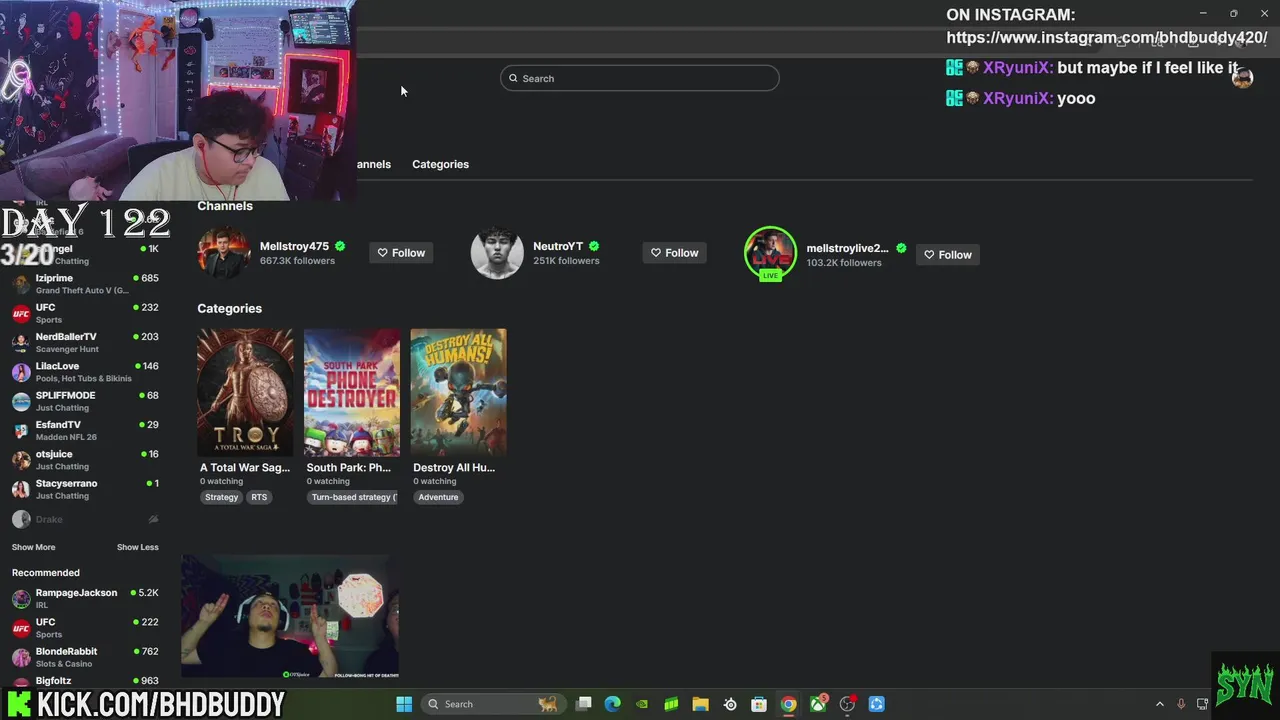Launch Microsoft Edge from the taskbar
The width and height of the screenshot is (1280, 720).
(x=613, y=704)
